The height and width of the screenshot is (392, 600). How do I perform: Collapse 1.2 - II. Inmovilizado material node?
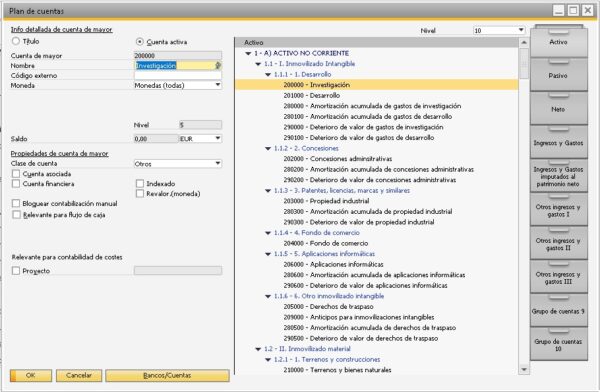click(258, 349)
